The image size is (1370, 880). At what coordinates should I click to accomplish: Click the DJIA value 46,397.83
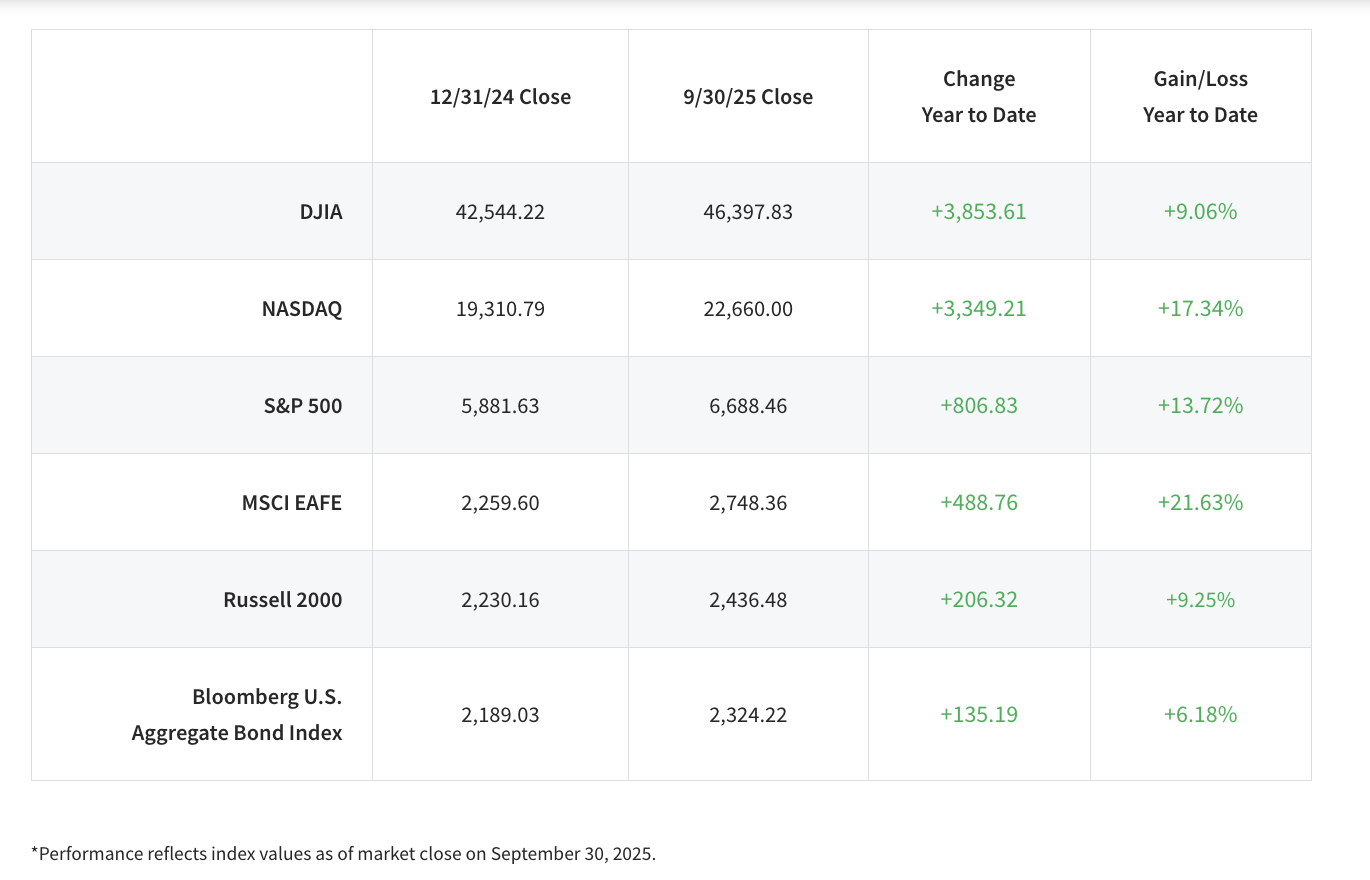pos(748,212)
